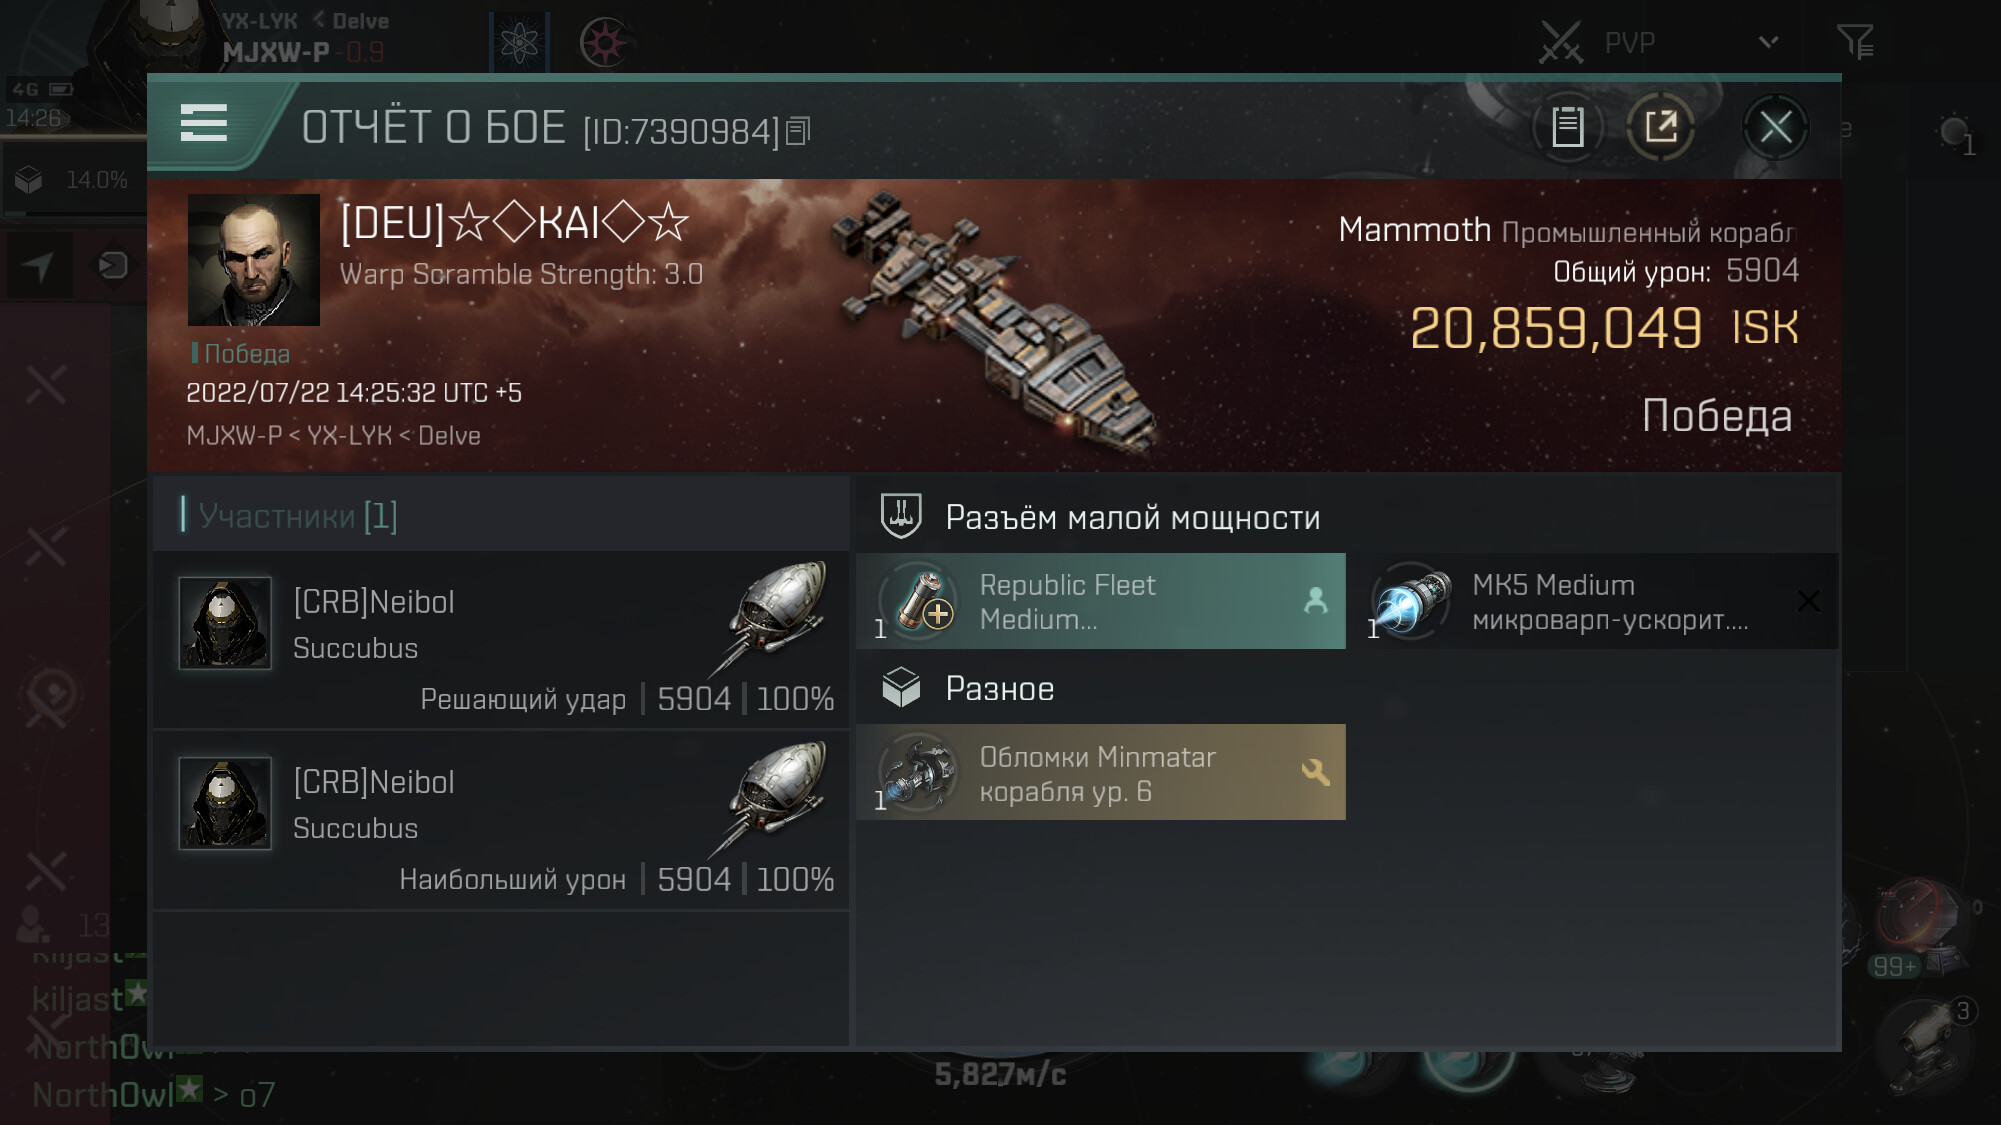Image resolution: width=2001 pixels, height=1125 pixels.
Task: Click the clipboard report icon
Action: (1567, 127)
